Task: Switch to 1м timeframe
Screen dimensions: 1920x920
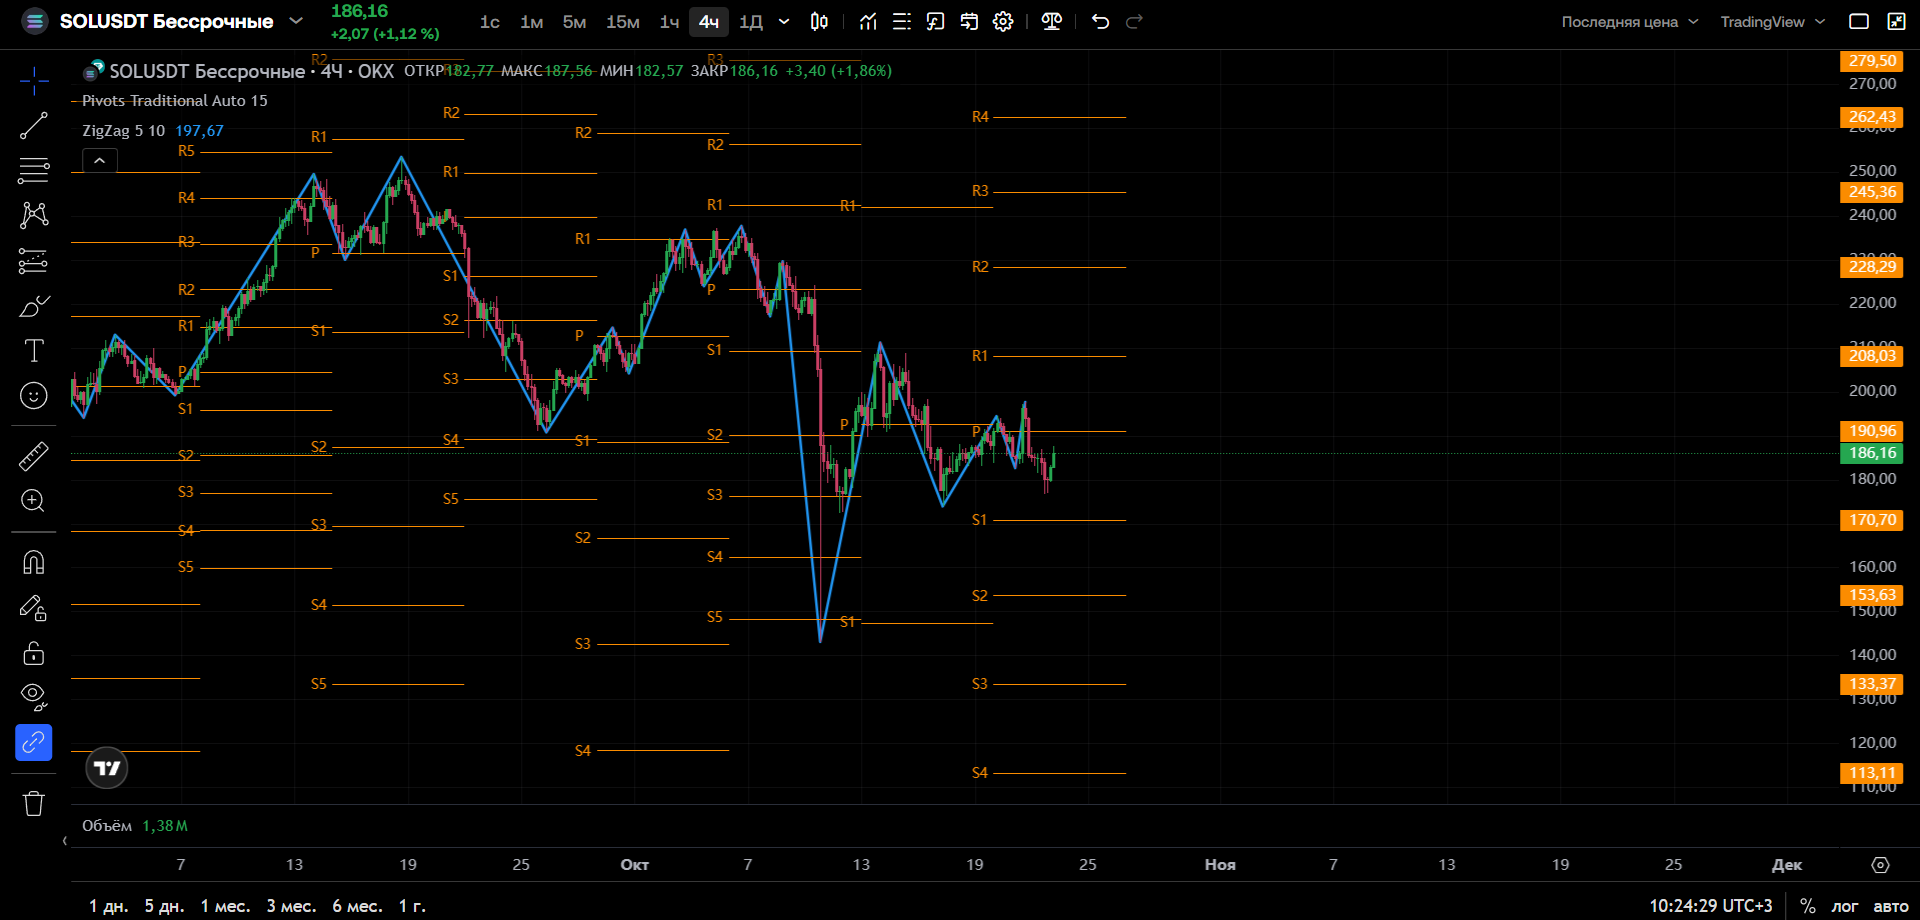Action: [x=532, y=22]
